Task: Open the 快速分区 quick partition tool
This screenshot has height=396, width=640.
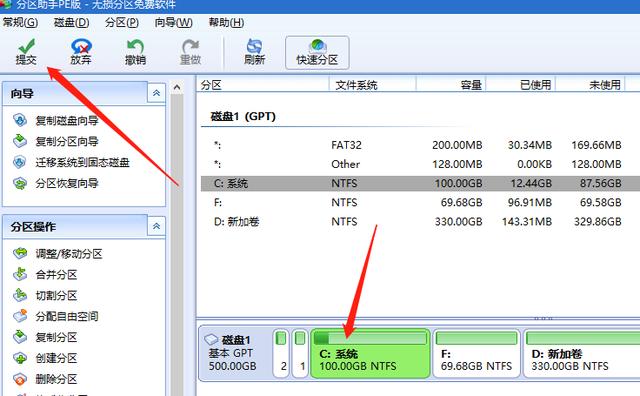Action: tap(317, 53)
